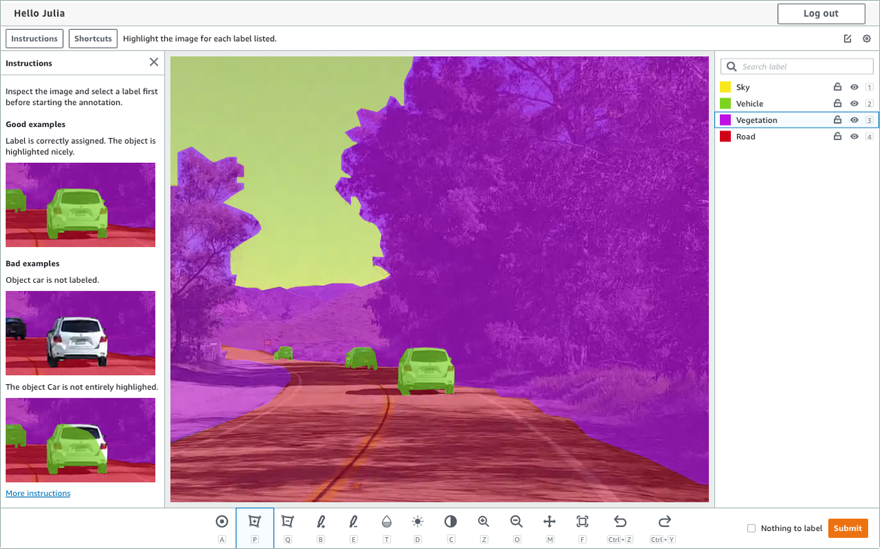Viewport: 880px width, 549px height.
Task: Open the opacity droplet tool
Action: coord(386,522)
